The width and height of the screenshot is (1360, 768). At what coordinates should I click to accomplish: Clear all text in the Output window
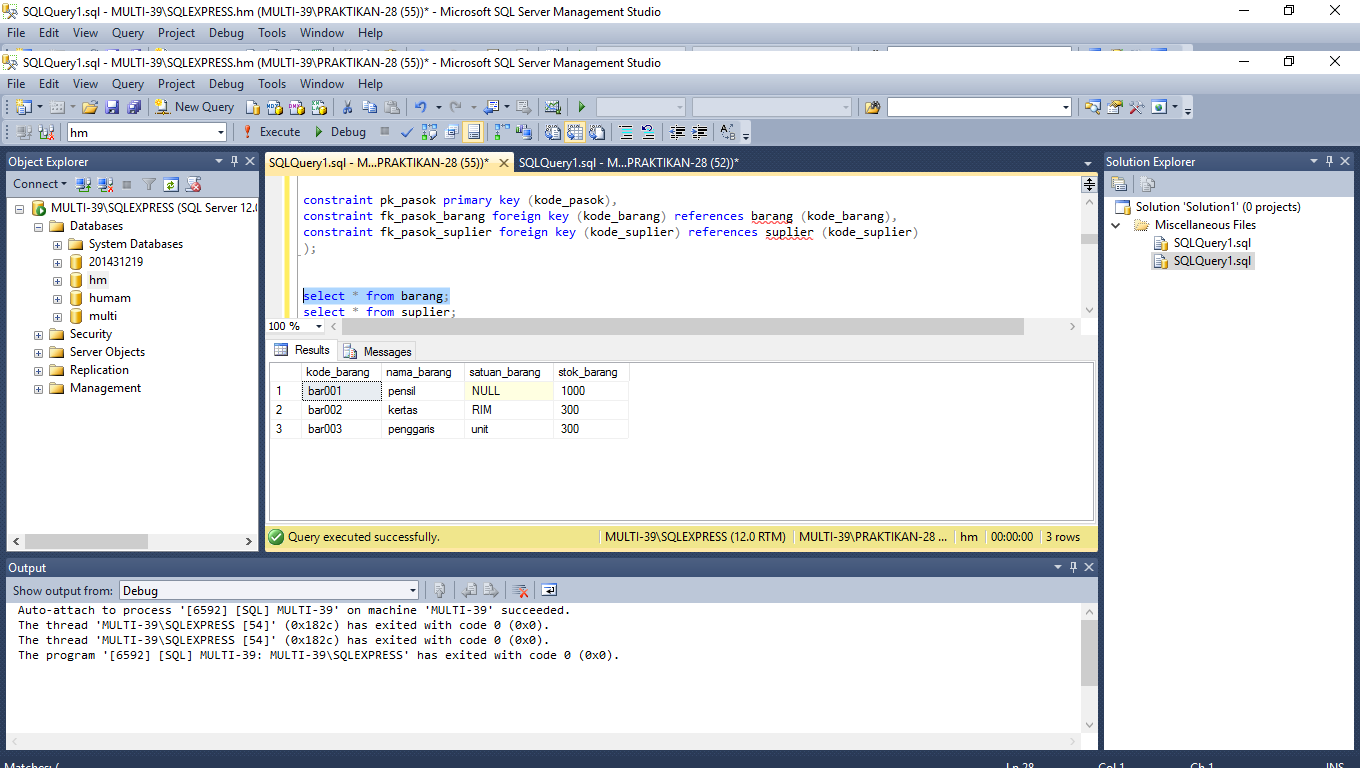point(521,589)
